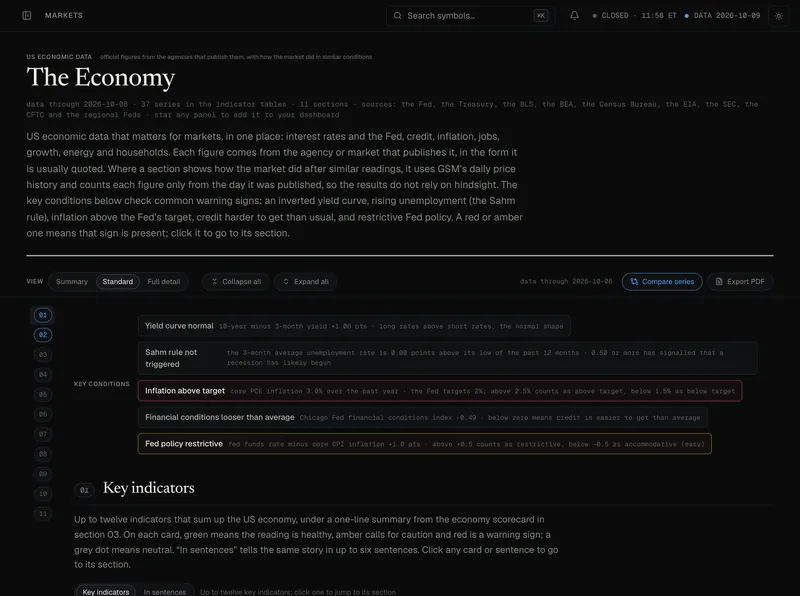This screenshot has width=800, height=596.
Task: Switch to the In sentences tab
Action: (x=165, y=591)
